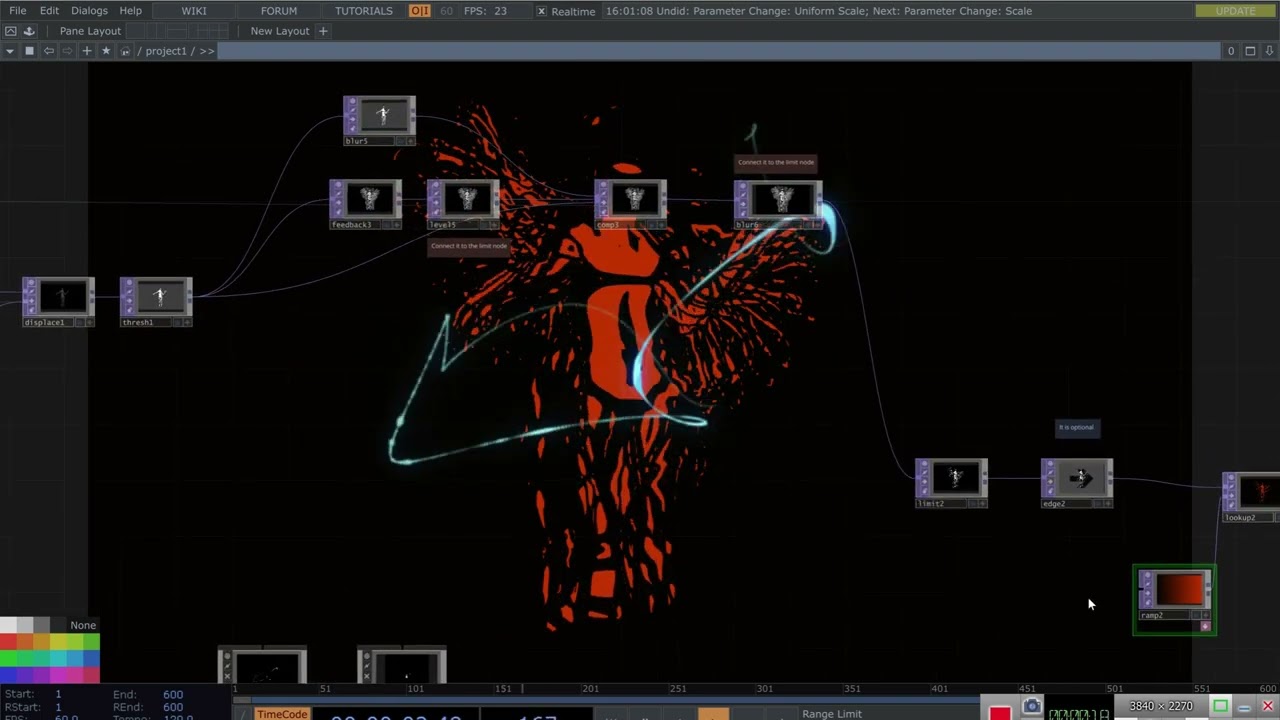
Task: Open the File menu
Action: (18, 11)
